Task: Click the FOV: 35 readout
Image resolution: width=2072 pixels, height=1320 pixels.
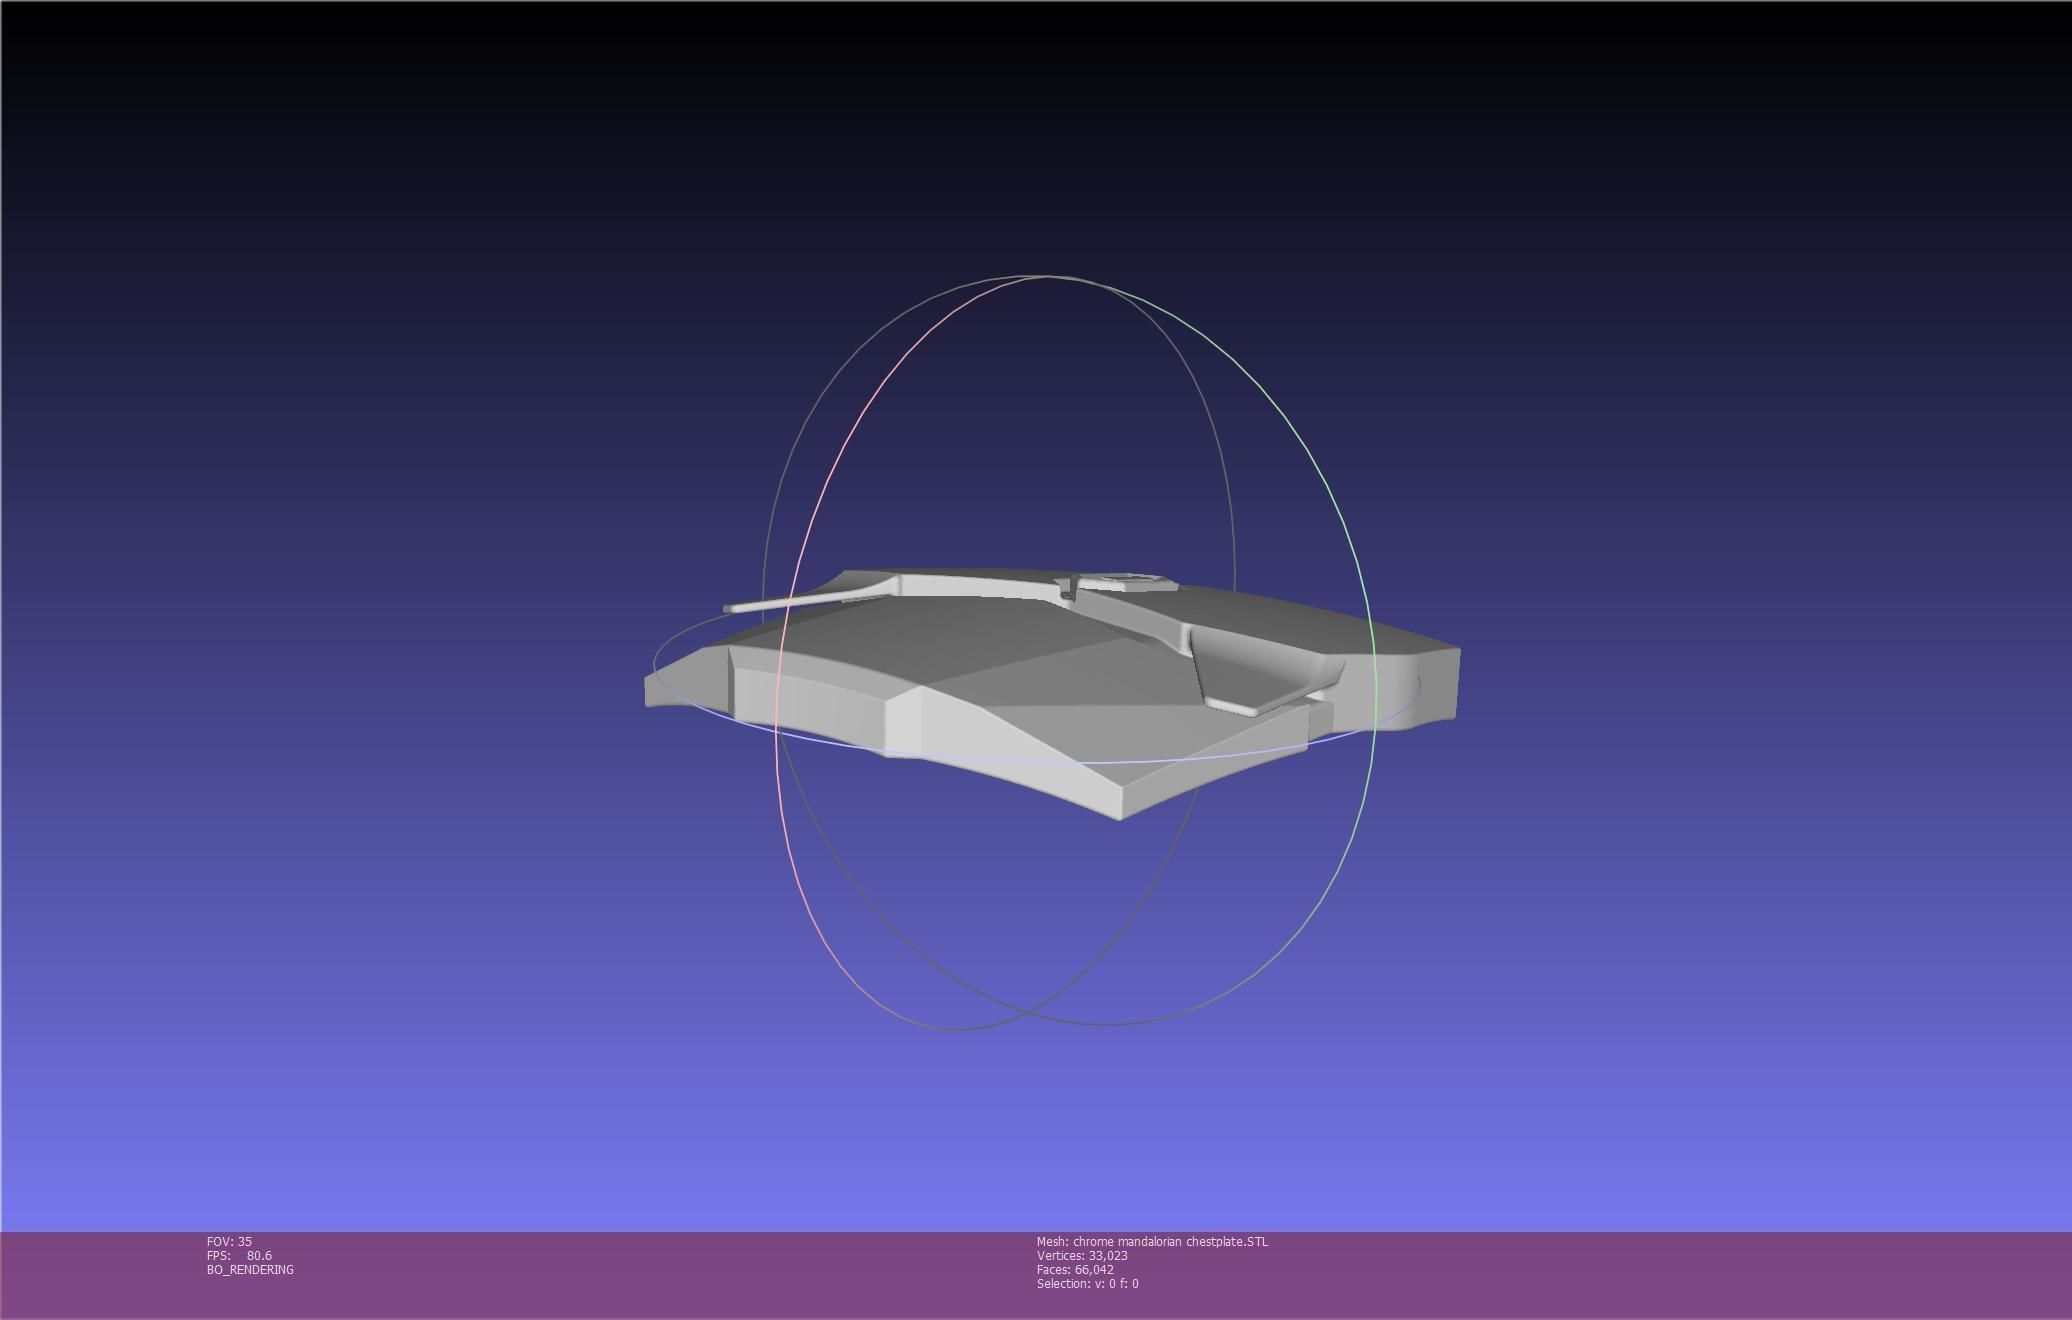Action: click(x=229, y=1241)
